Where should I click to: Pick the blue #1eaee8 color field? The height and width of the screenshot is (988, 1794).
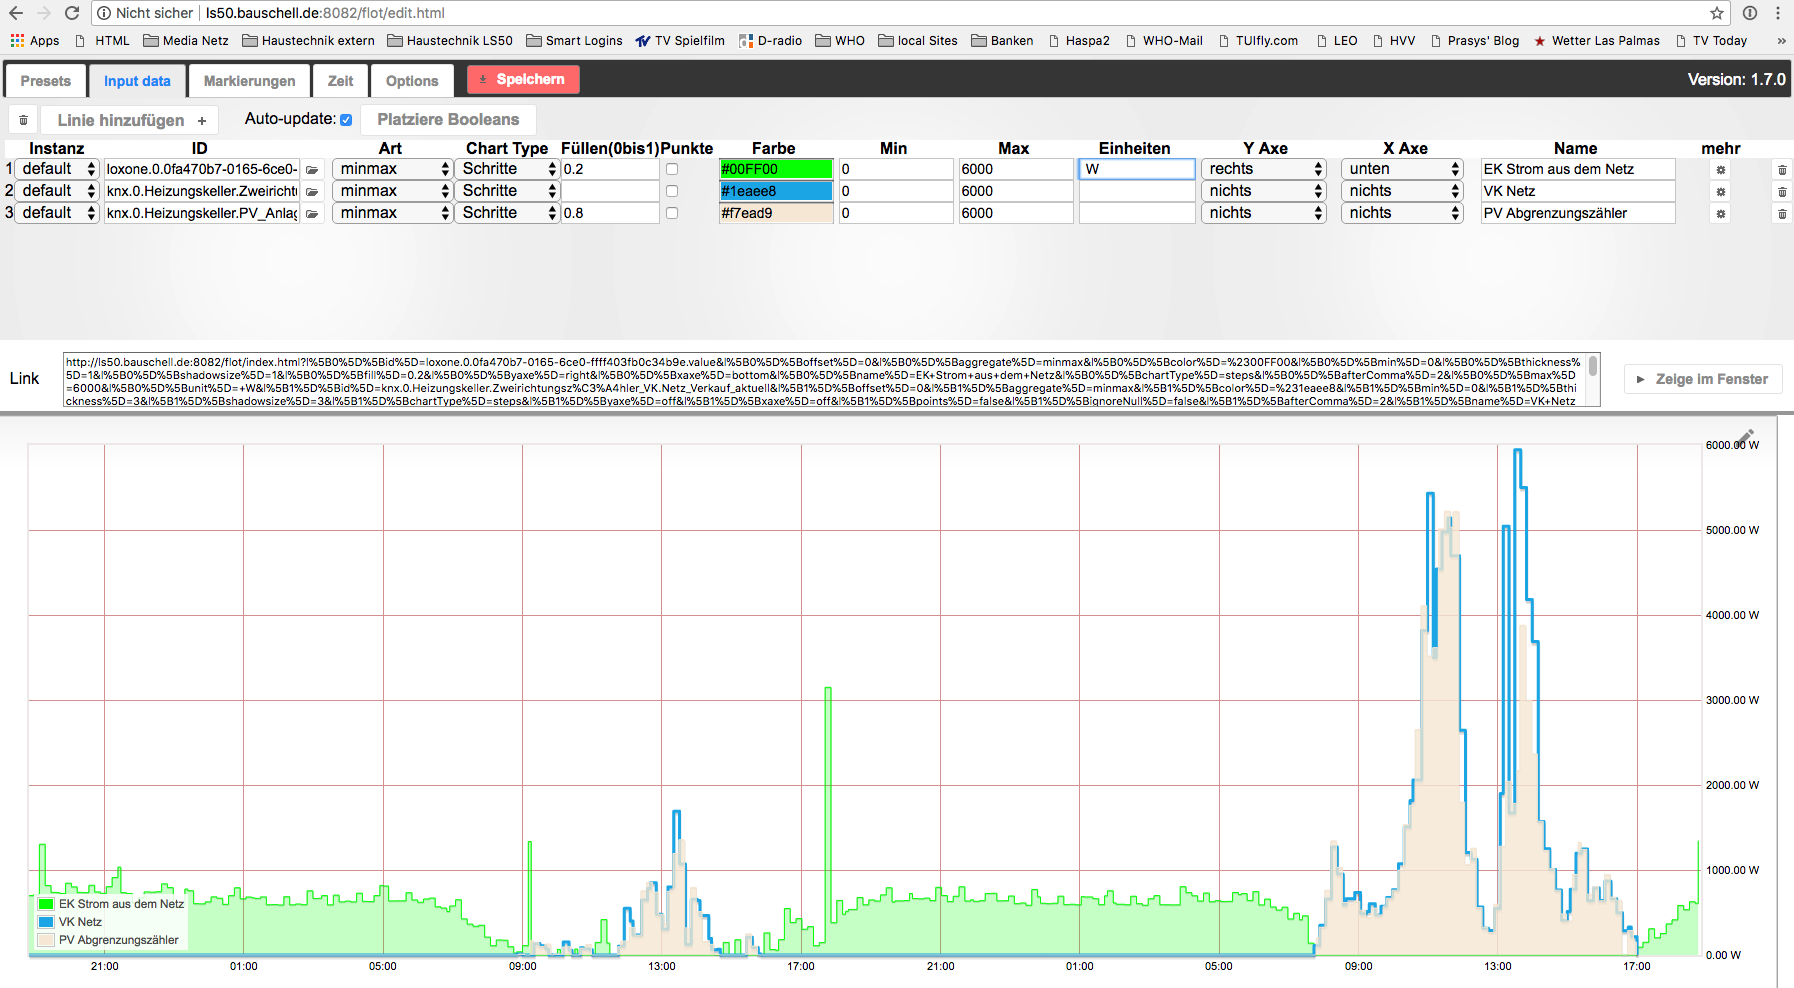coord(776,191)
